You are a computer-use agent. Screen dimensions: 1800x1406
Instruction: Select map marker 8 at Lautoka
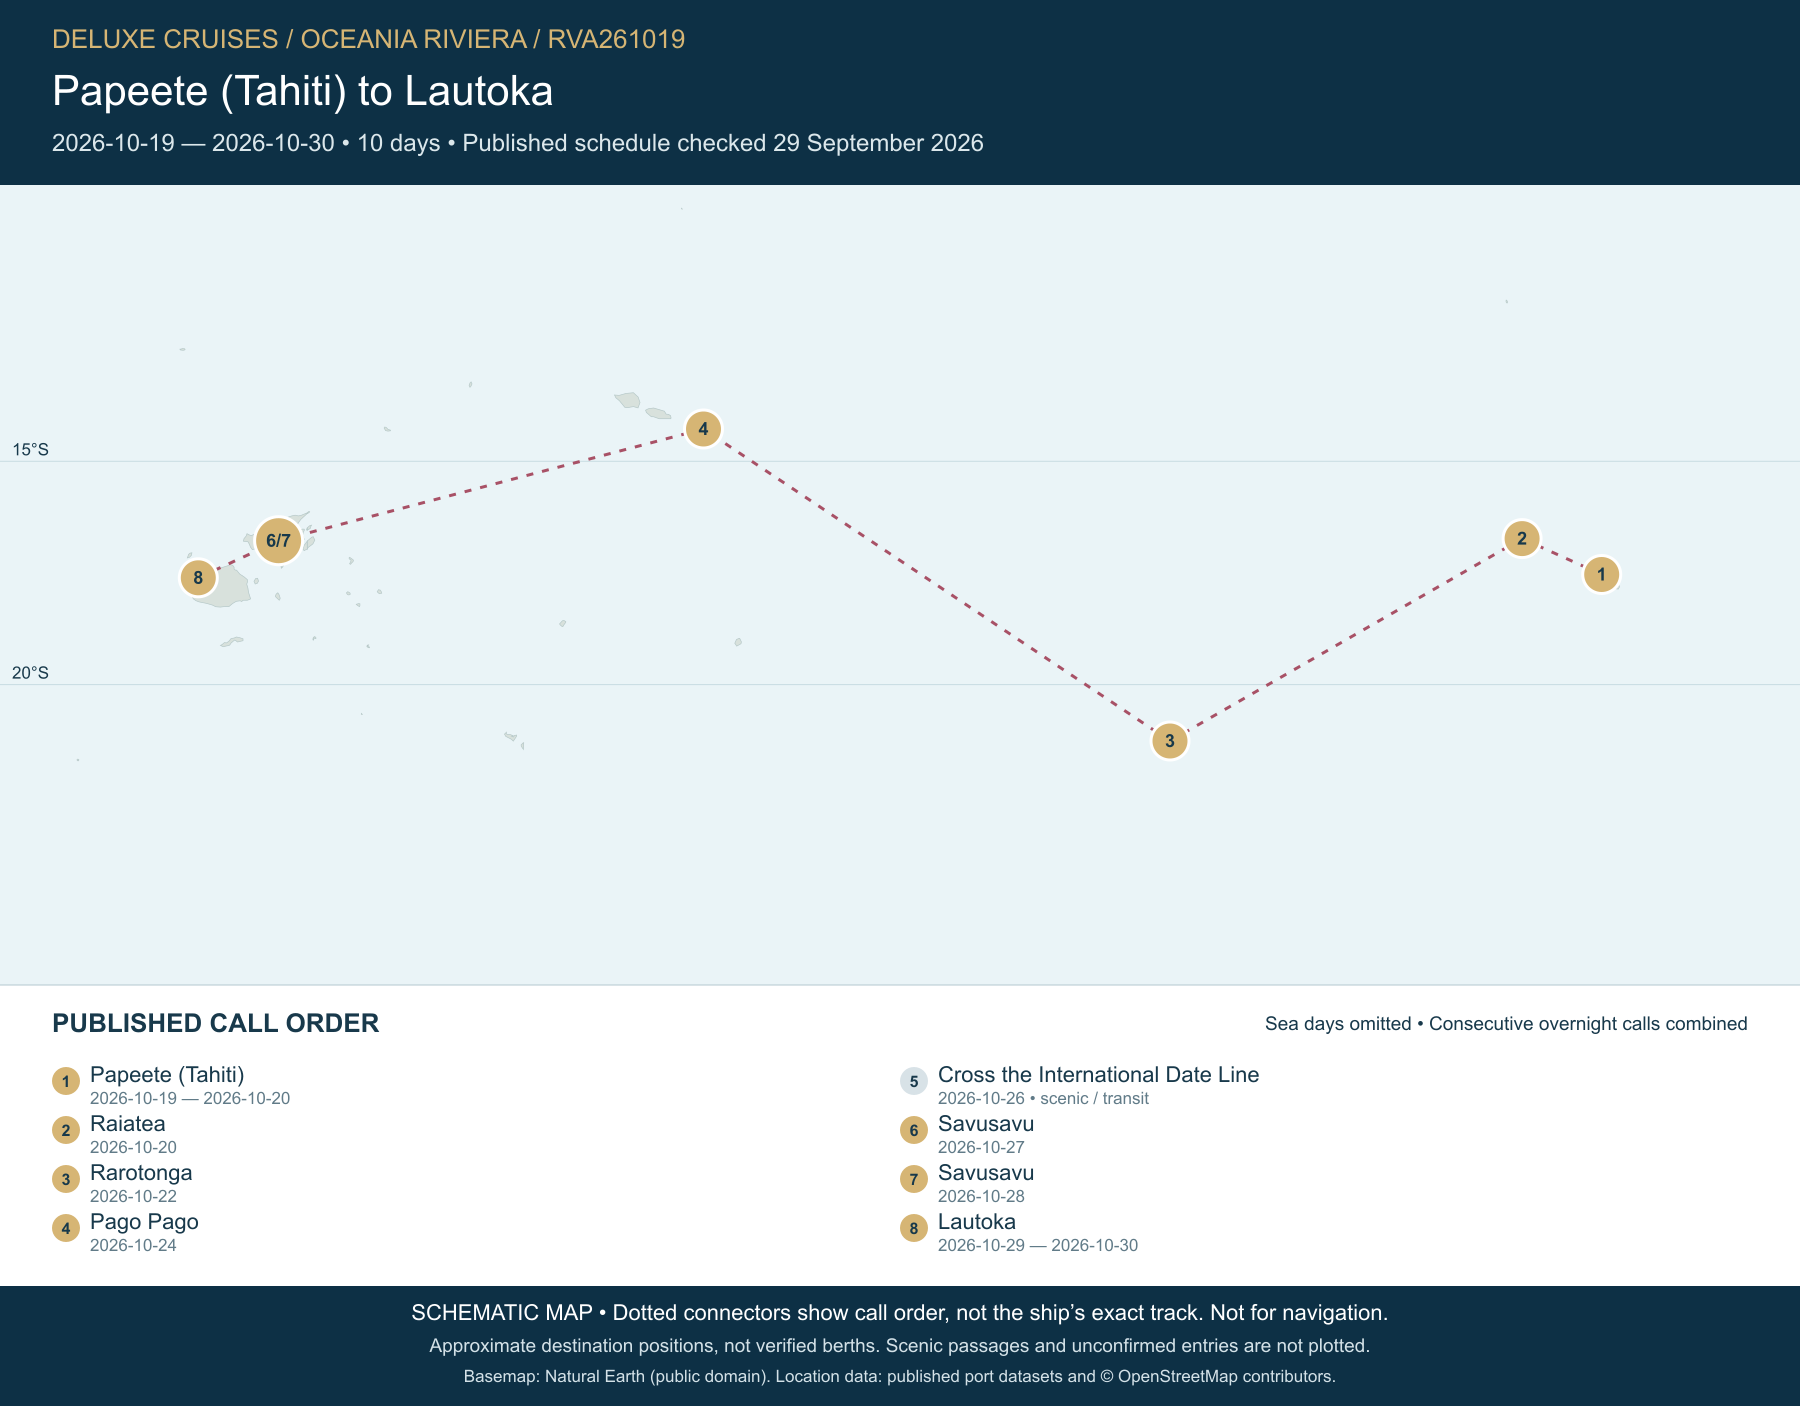198,577
